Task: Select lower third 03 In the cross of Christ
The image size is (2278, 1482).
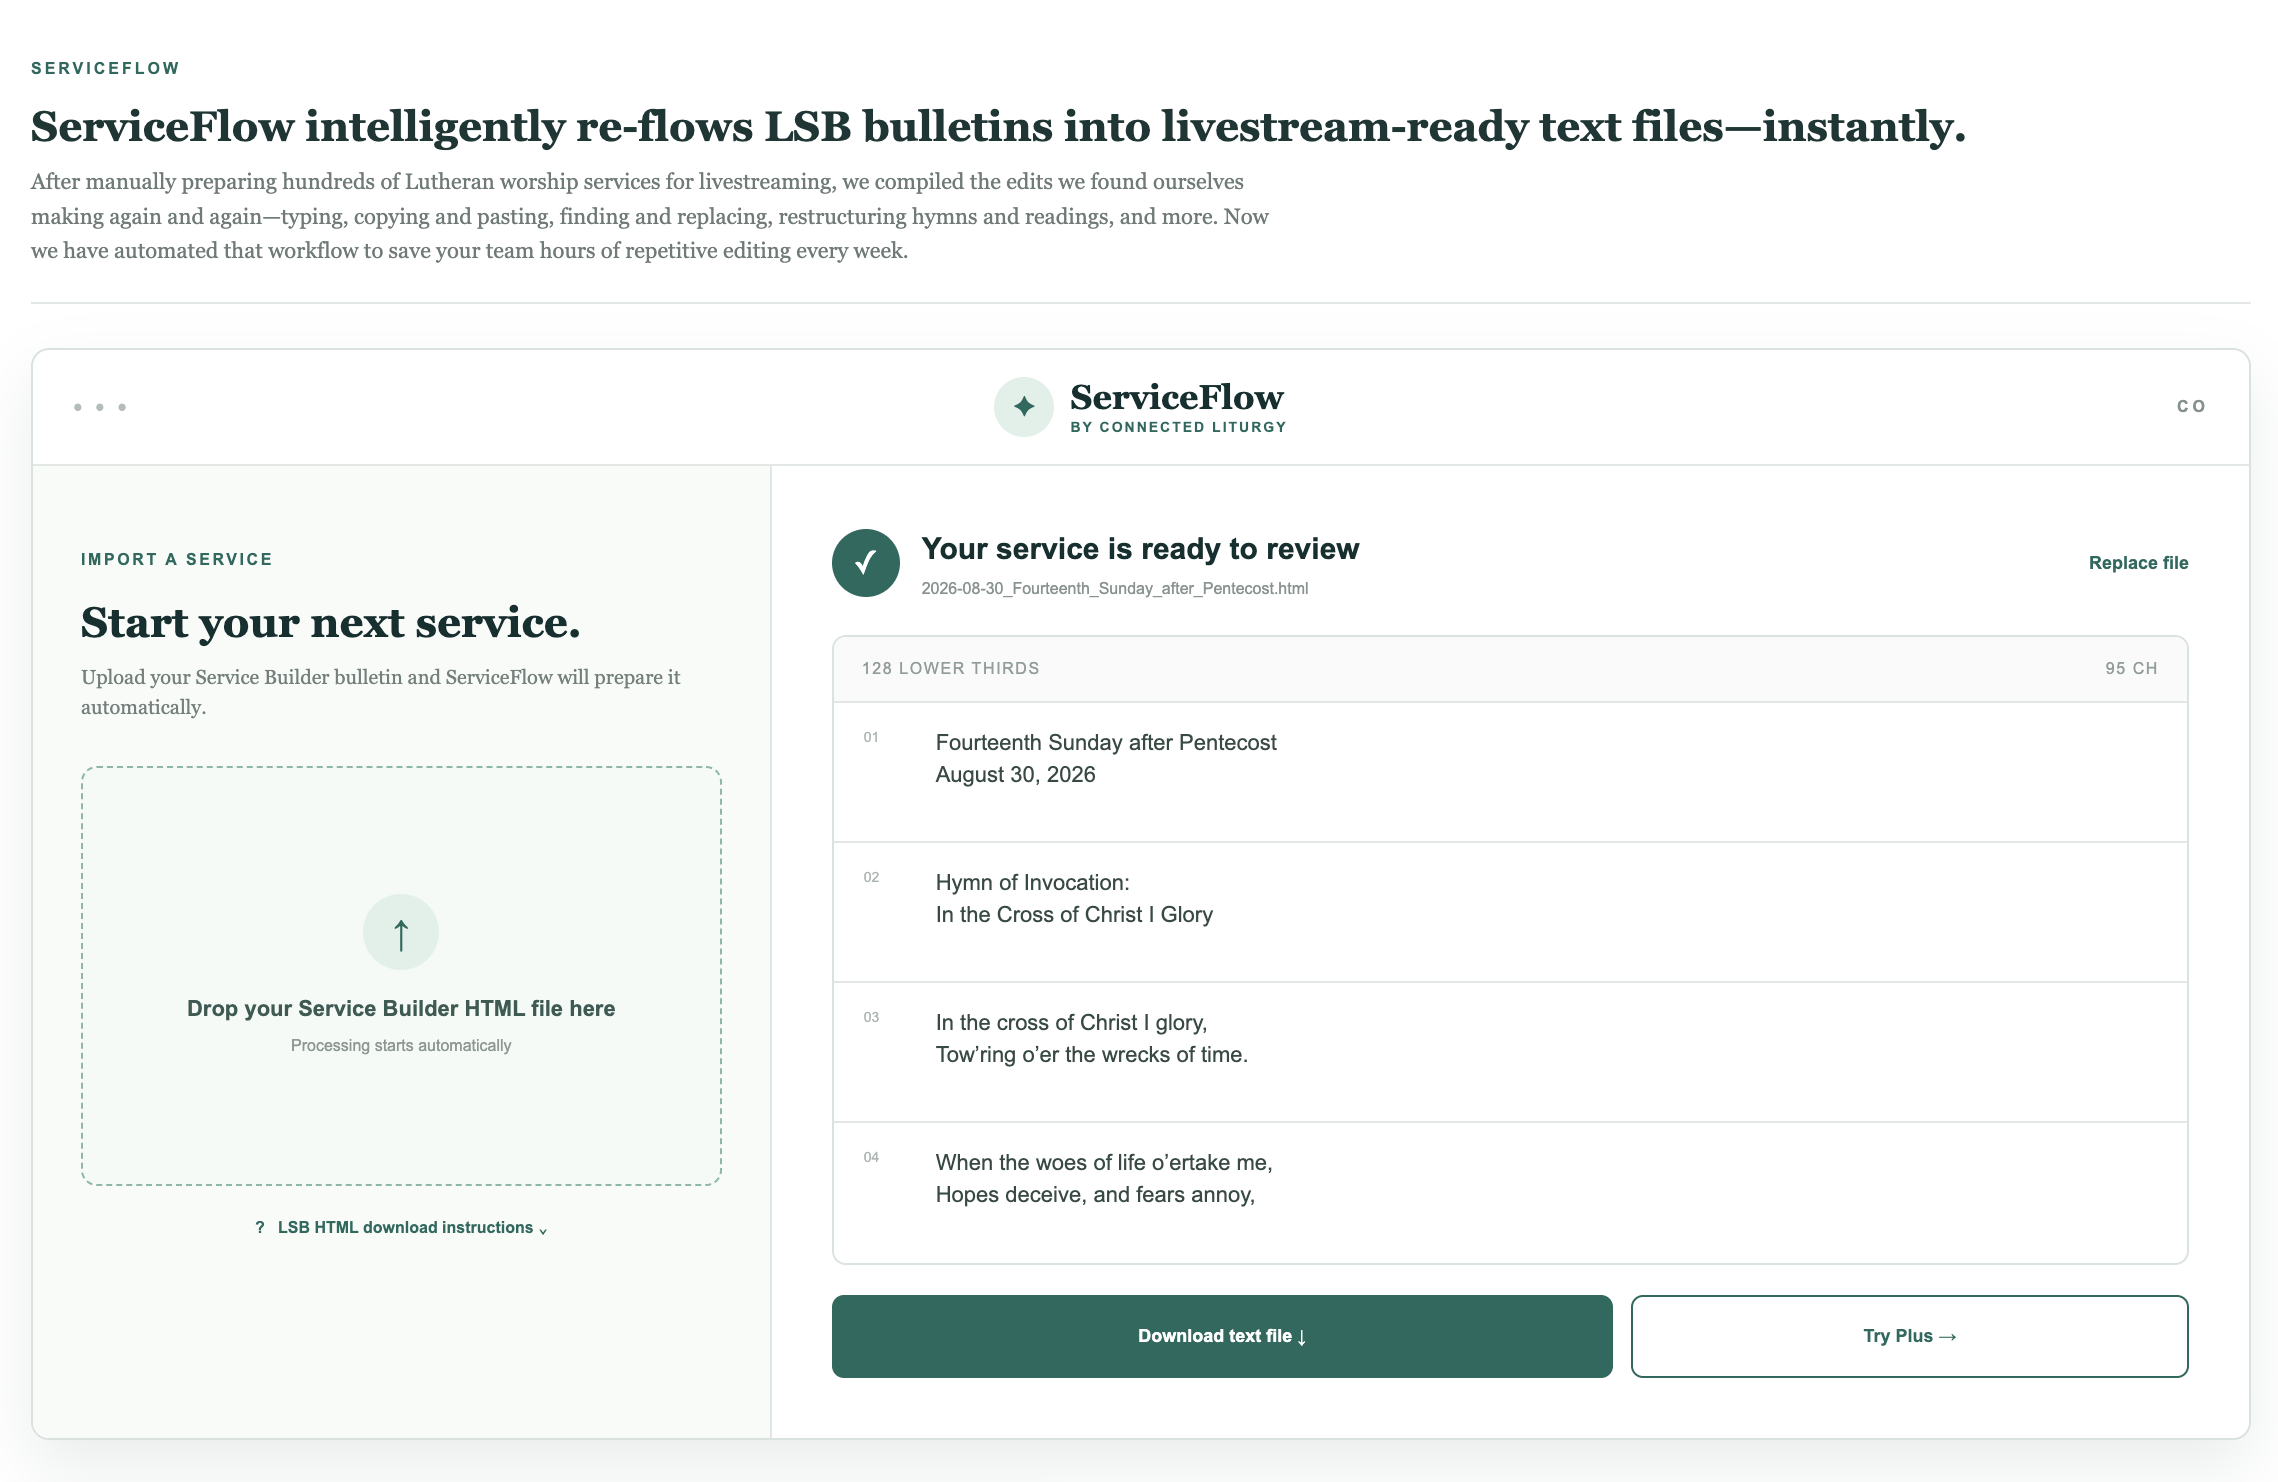Action: (1510, 1052)
